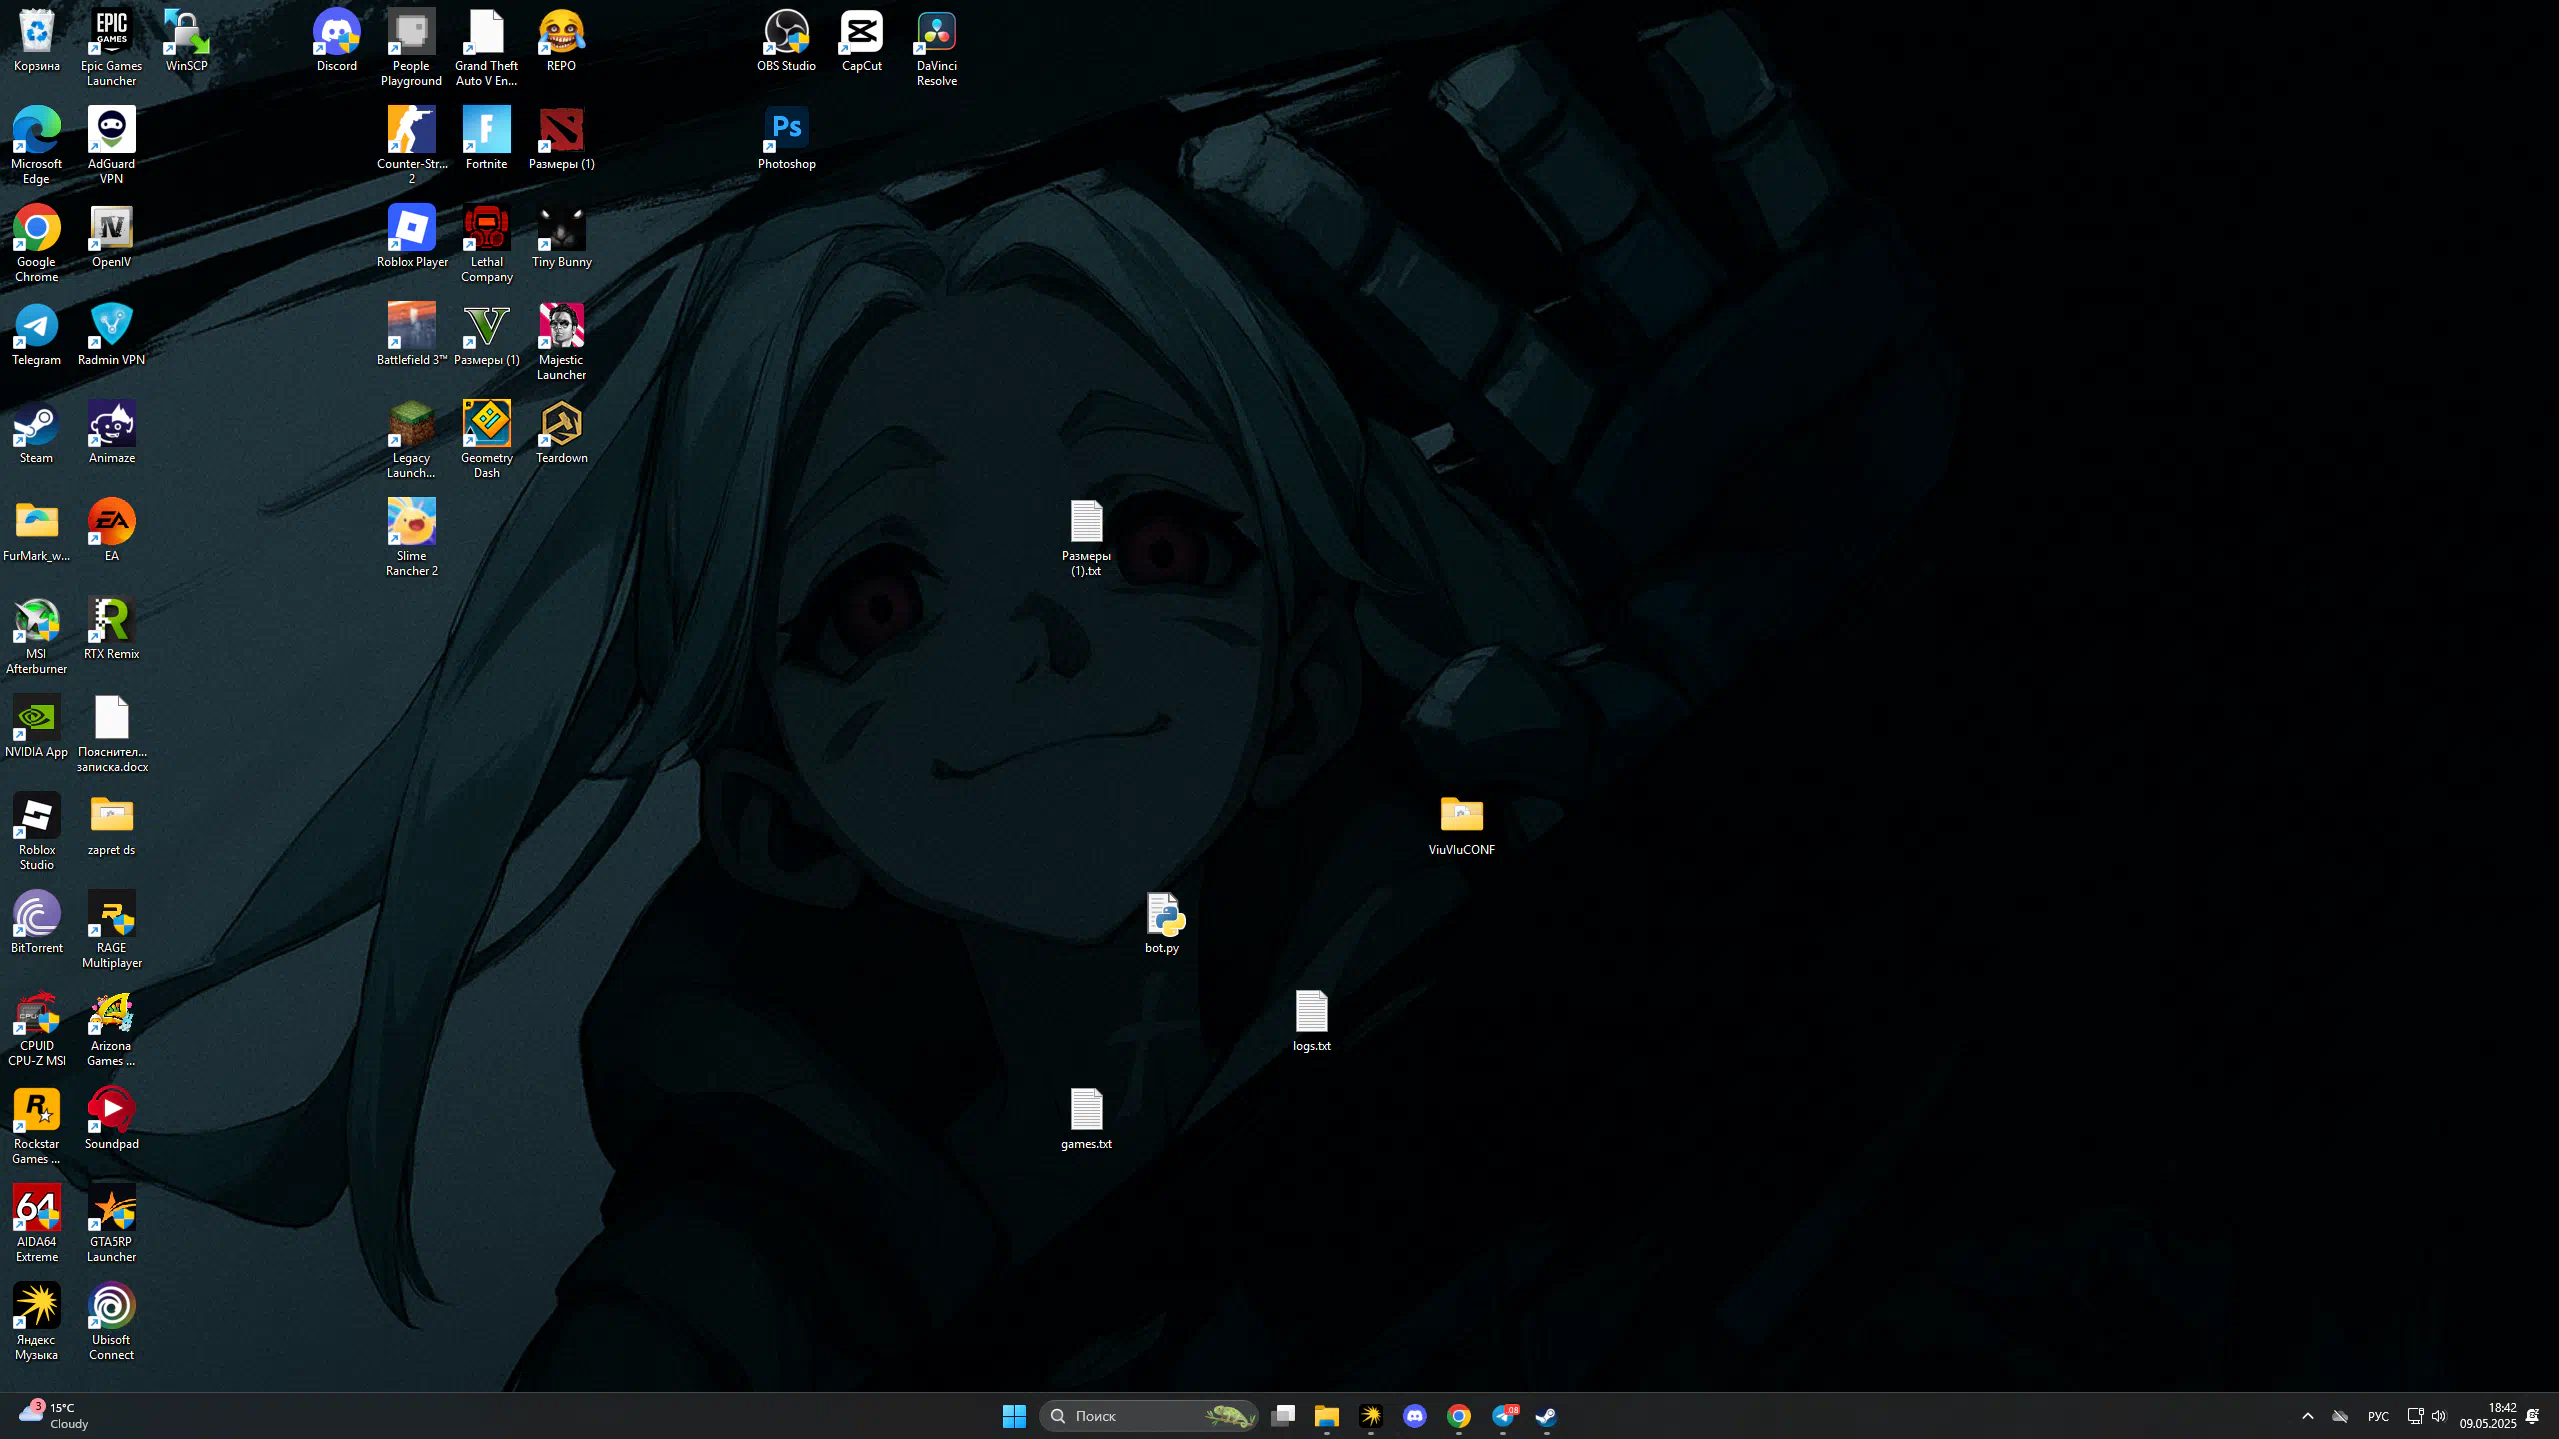Select the GTA5RP Launcher shortcut
This screenshot has height=1439, width=2559.
[x=111, y=1223]
